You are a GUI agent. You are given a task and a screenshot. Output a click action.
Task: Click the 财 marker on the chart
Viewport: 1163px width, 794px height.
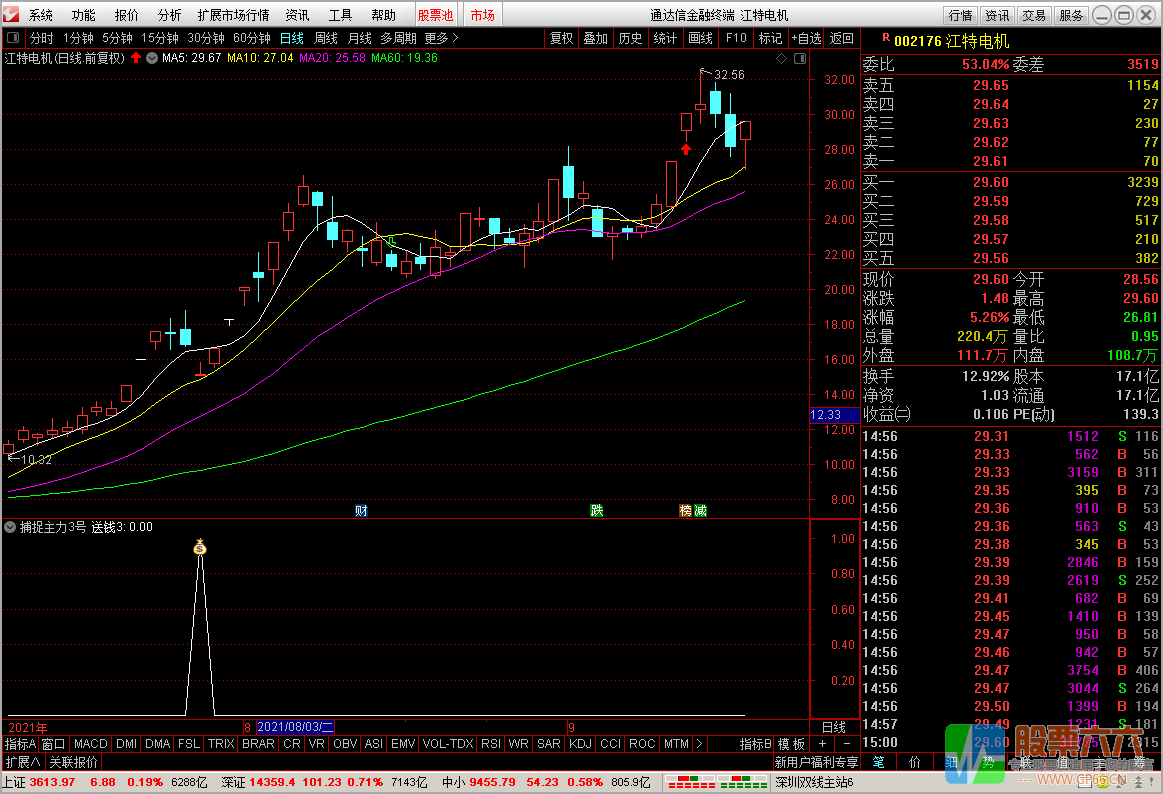click(361, 510)
